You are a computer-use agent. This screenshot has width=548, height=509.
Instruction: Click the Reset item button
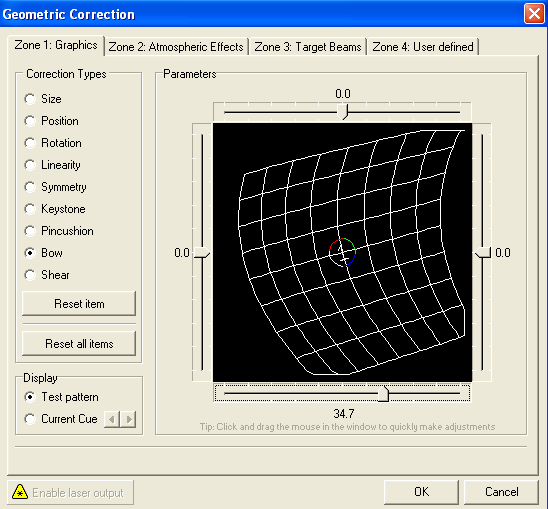[79, 303]
